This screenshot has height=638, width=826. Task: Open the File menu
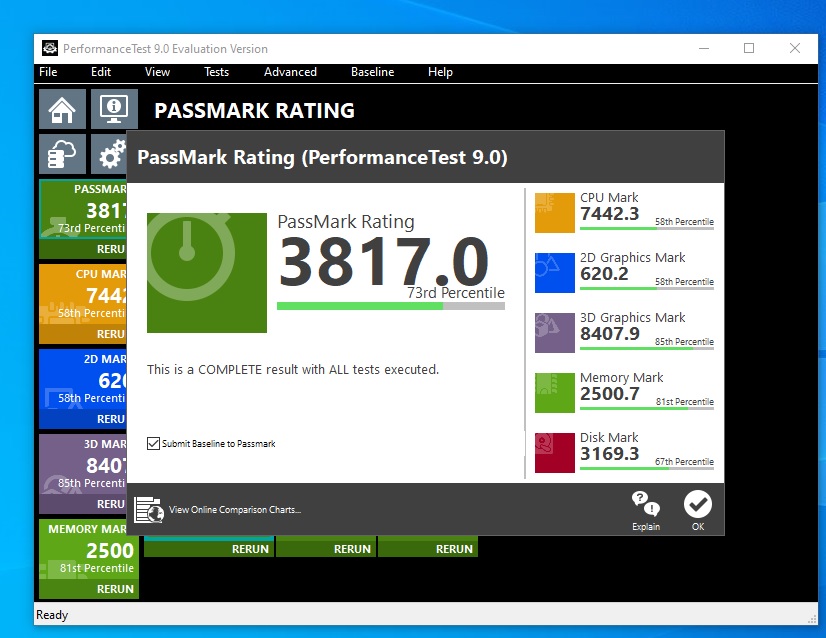(x=48, y=72)
